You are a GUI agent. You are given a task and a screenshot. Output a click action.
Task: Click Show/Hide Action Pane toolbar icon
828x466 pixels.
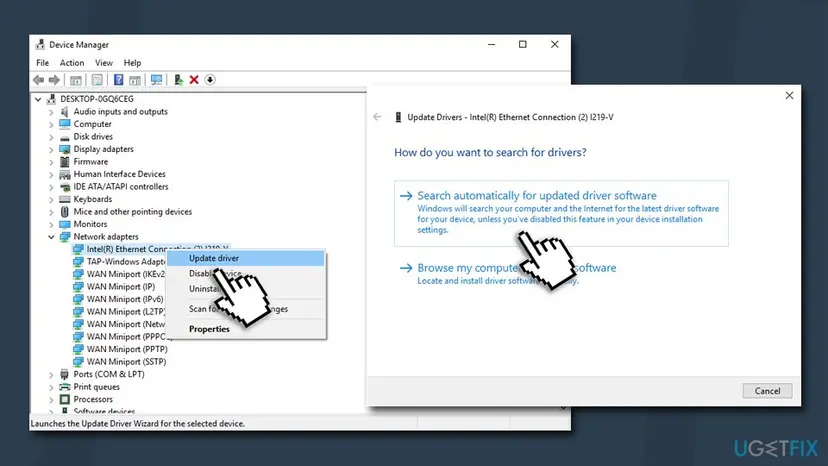tap(135, 80)
